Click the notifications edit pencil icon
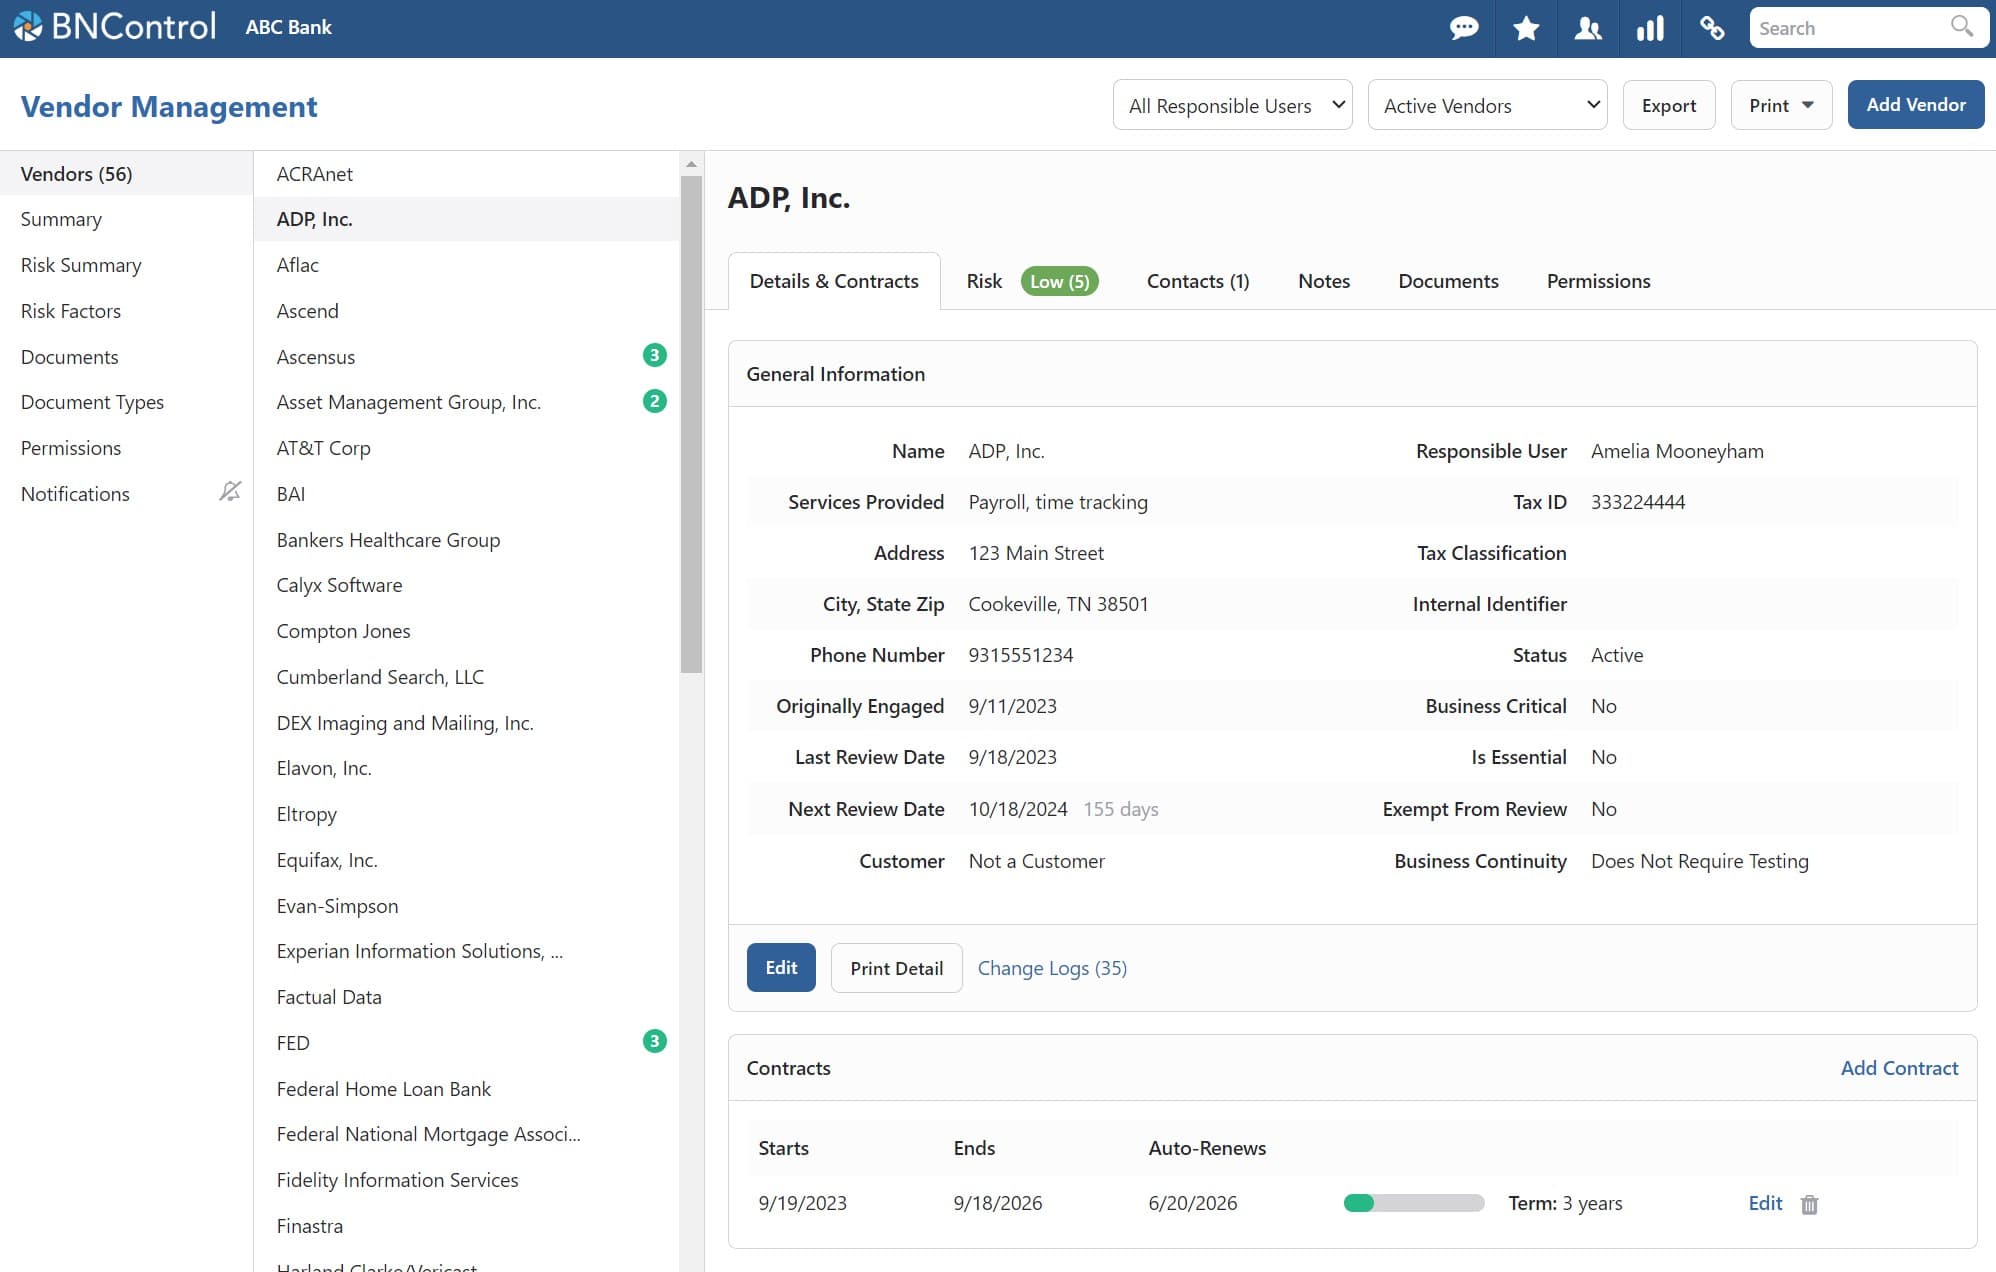This screenshot has width=1996, height=1272. 228,492
